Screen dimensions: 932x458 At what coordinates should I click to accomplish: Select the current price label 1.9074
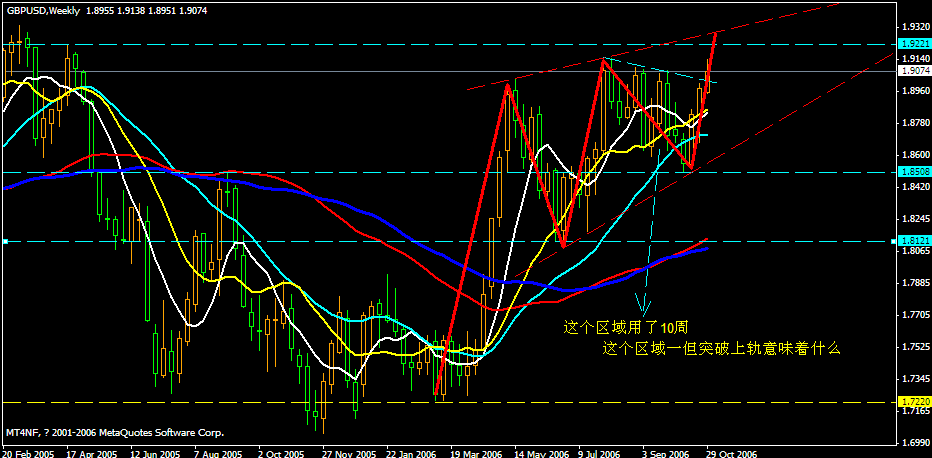pos(914,71)
